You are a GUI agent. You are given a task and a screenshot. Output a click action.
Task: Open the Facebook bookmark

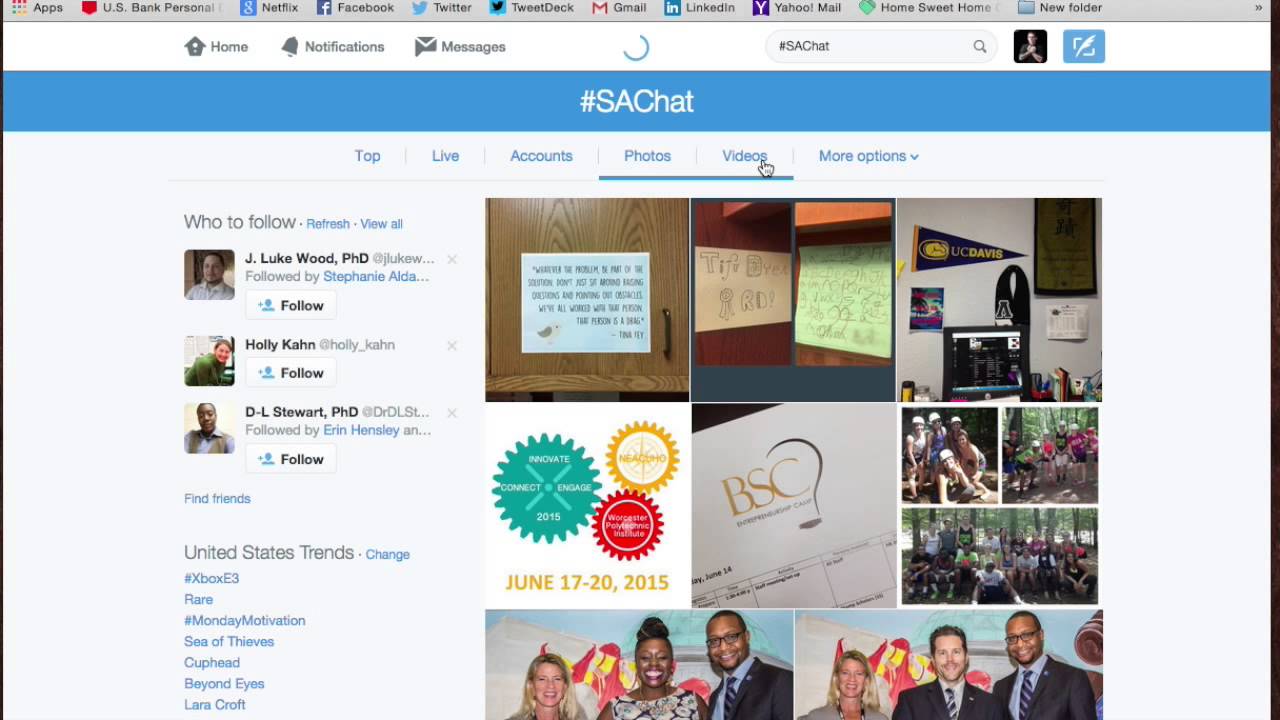[355, 7]
